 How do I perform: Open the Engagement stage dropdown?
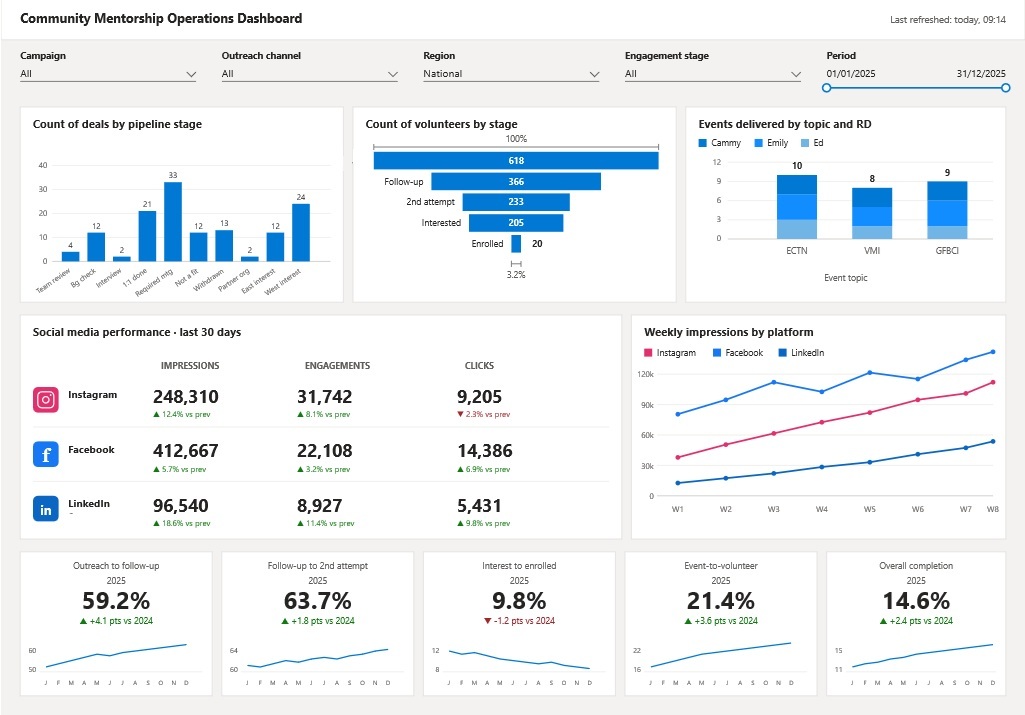coord(713,74)
